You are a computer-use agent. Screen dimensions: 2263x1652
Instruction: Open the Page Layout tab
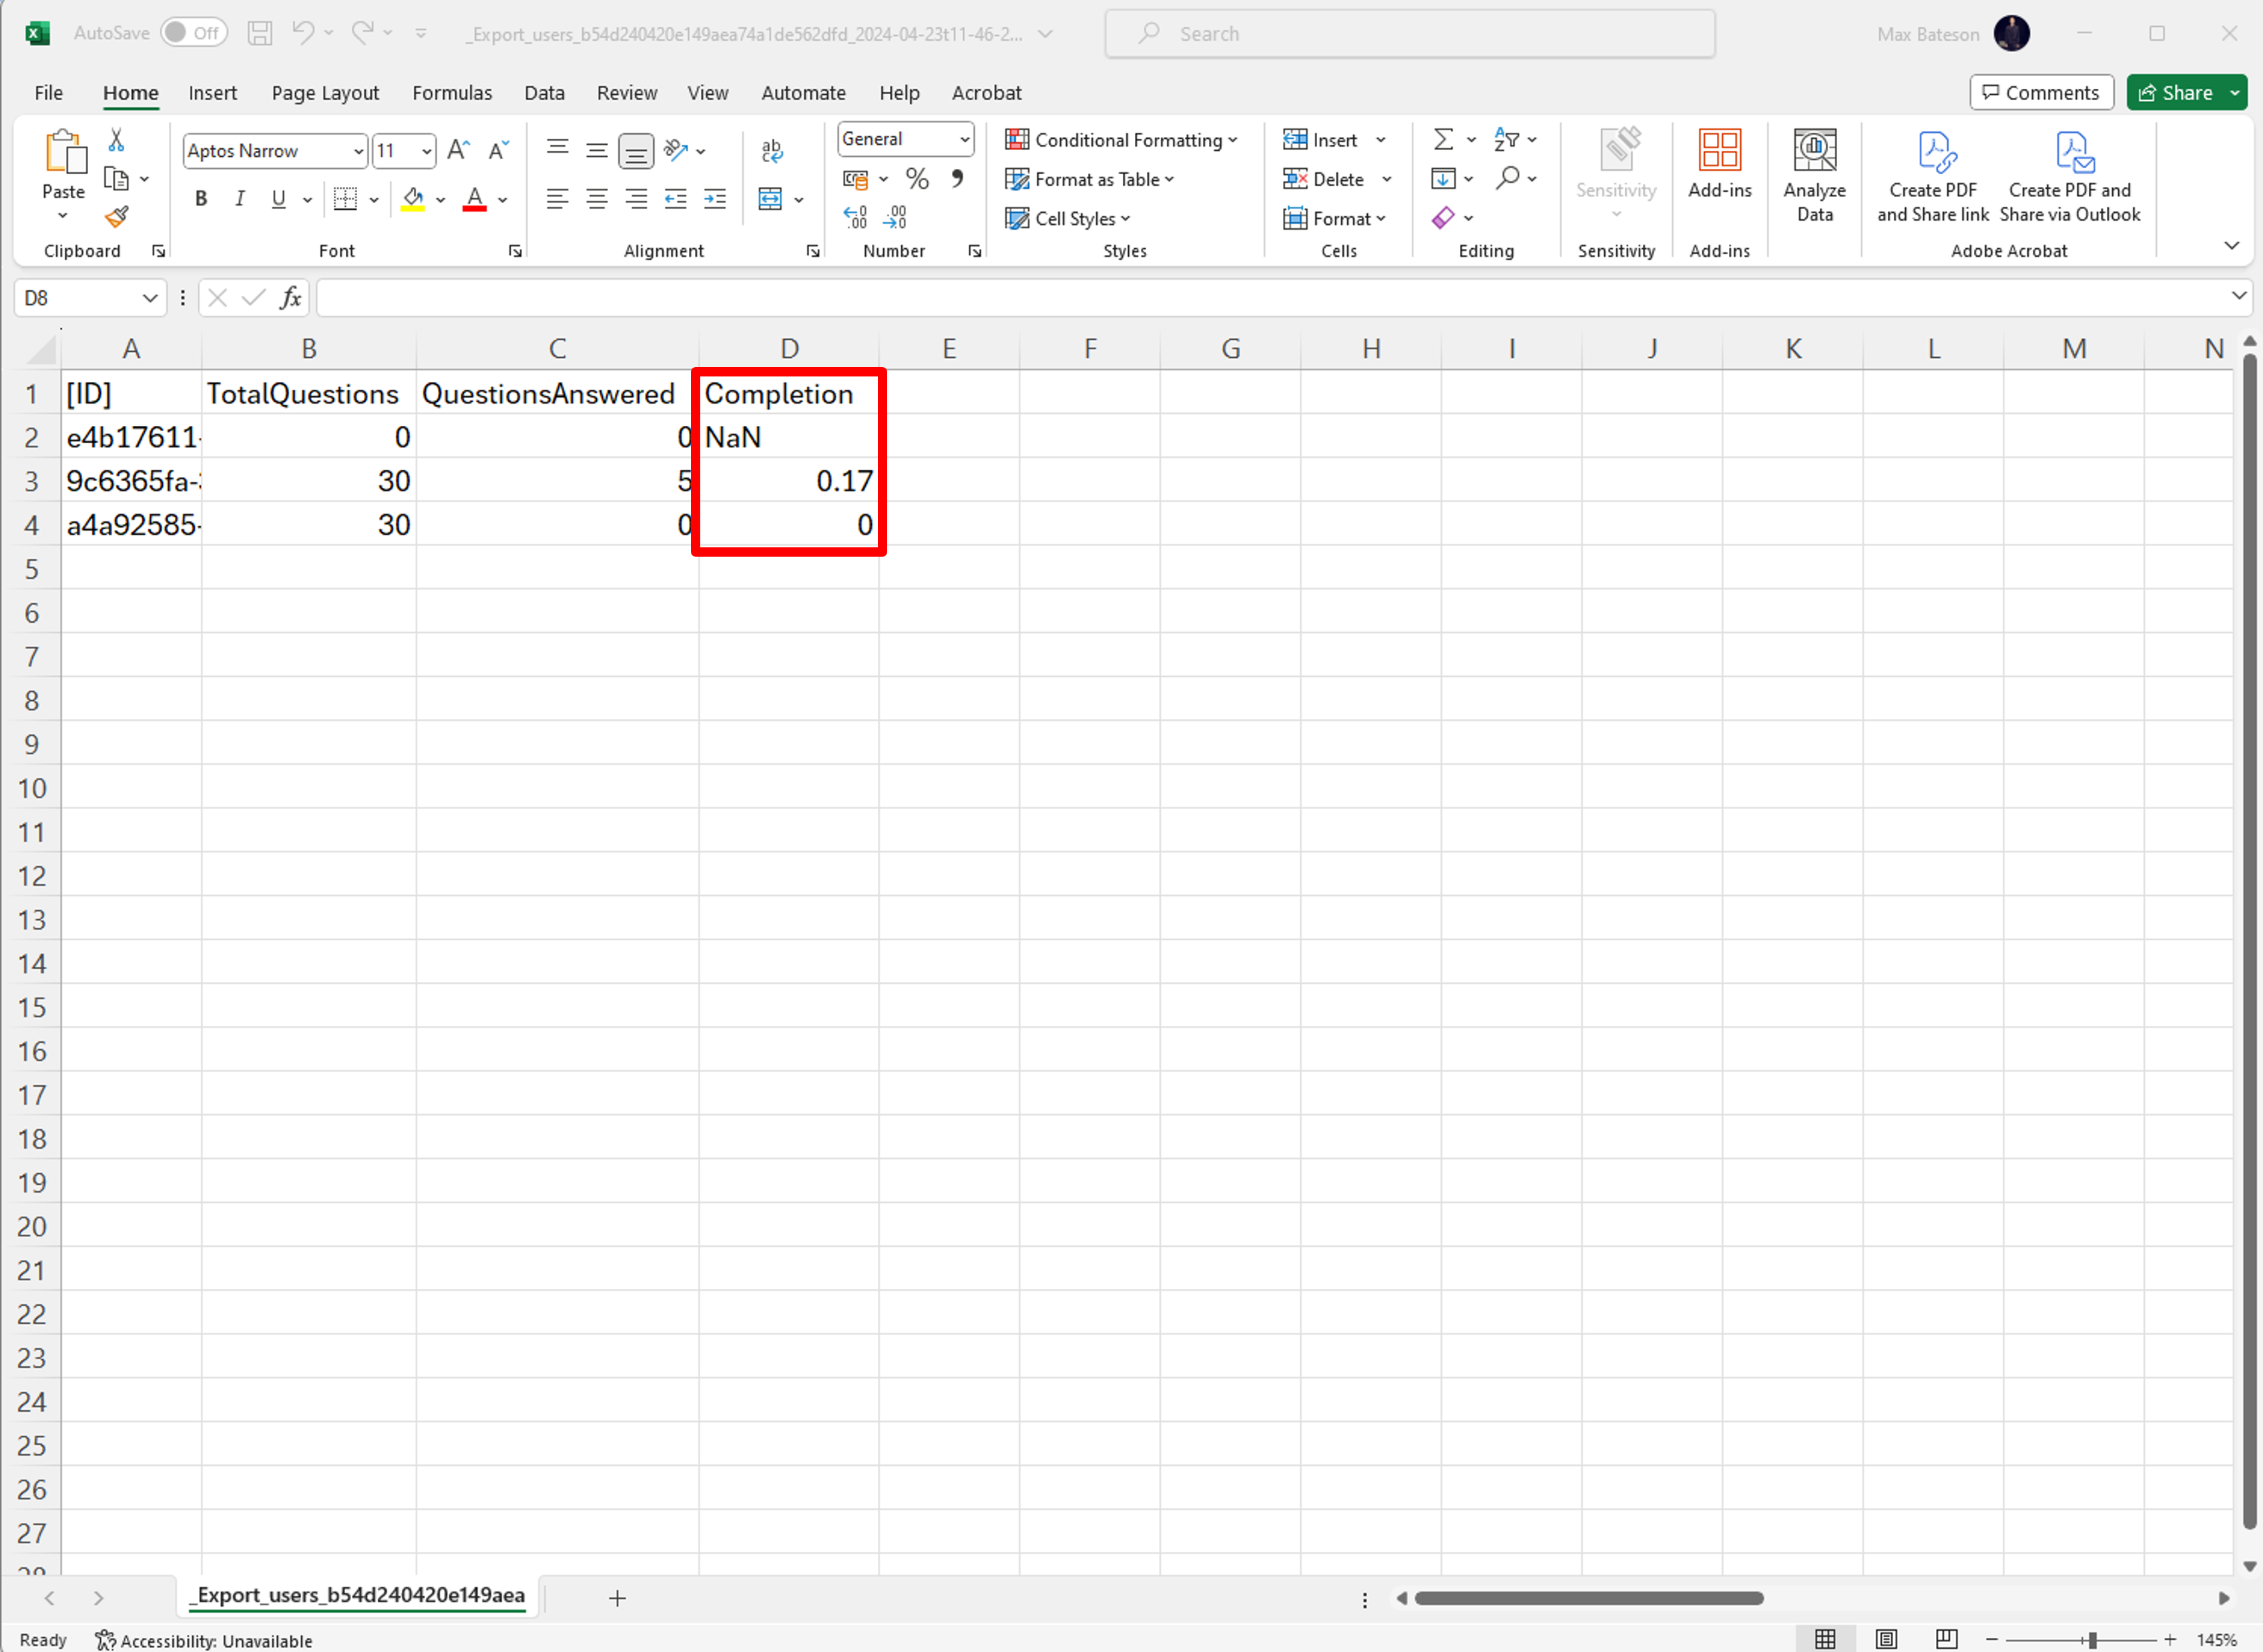[x=325, y=93]
